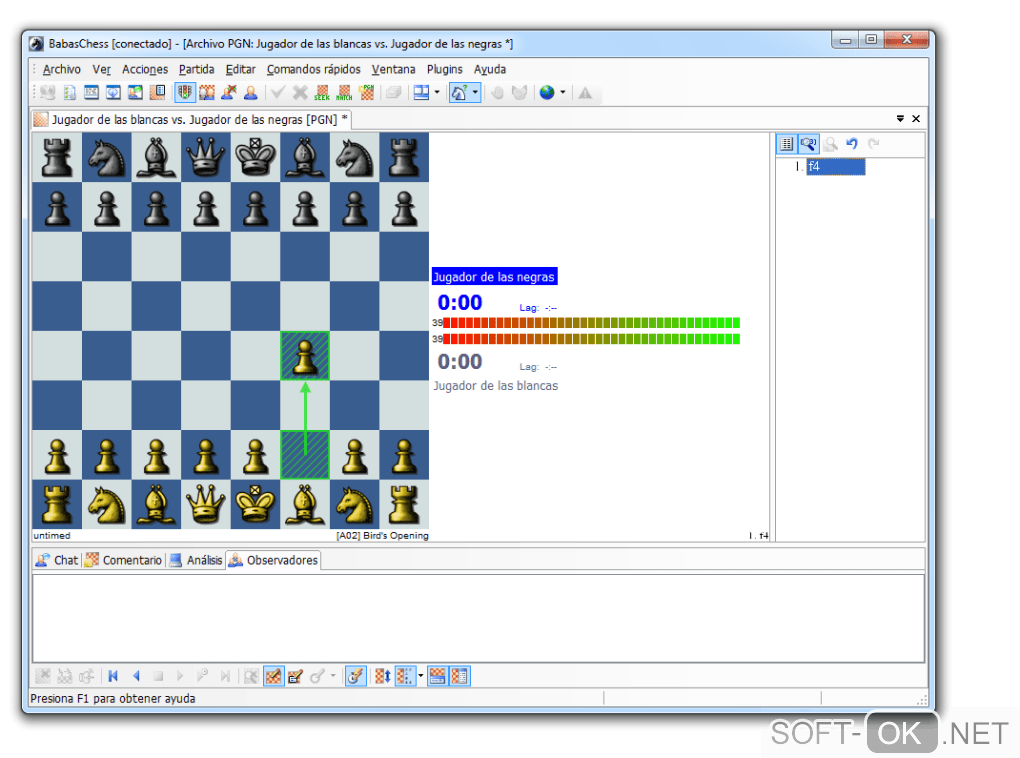Click the white pawn on f4

pos(305,356)
